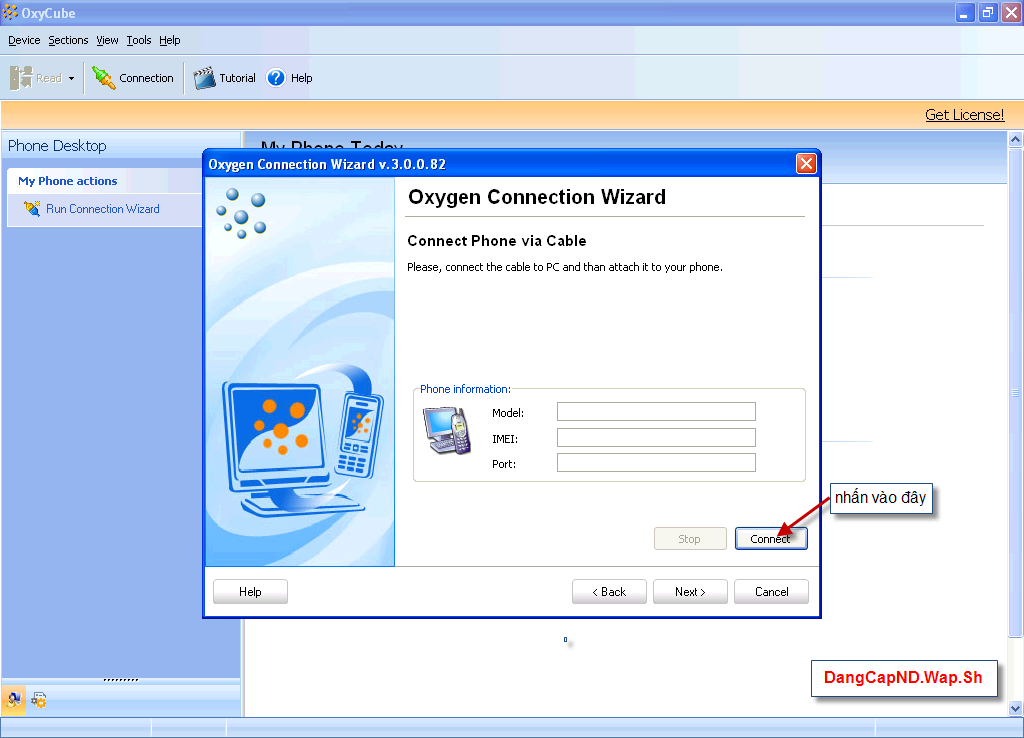Click the Read toolbar icon
1024x738 pixels.
coord(21,78)
